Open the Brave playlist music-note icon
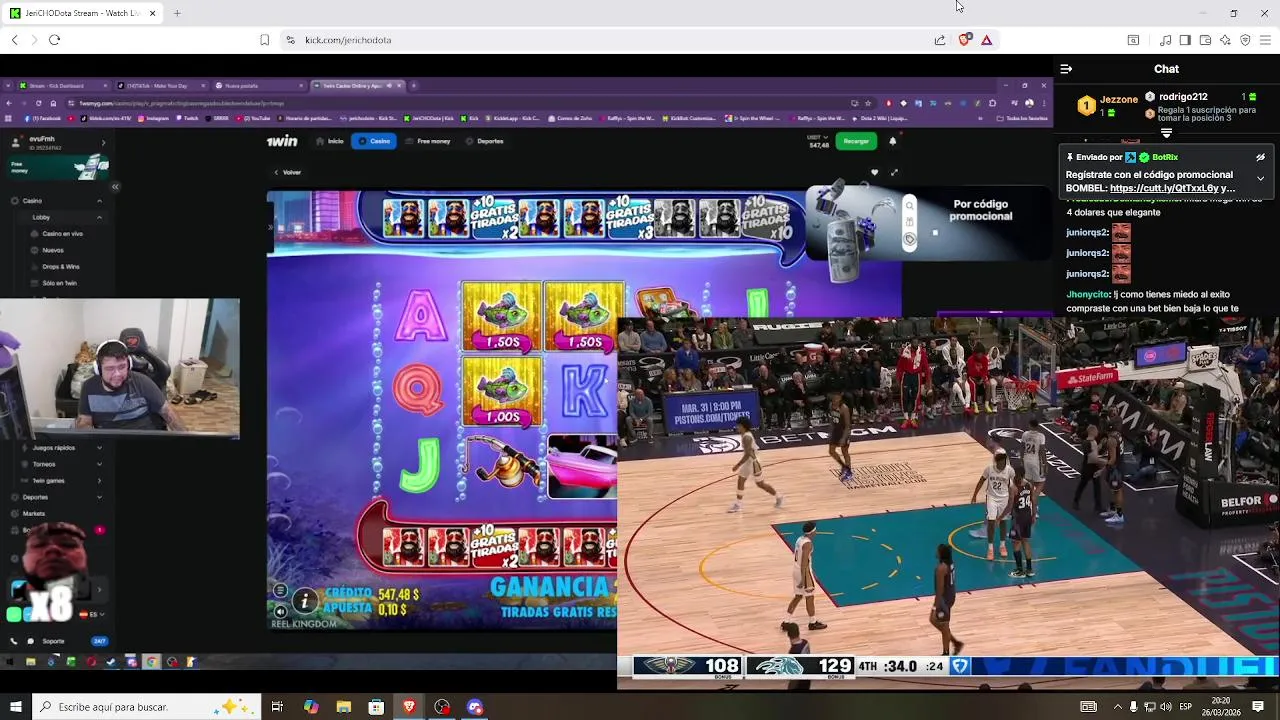 tap(1165, 40)
